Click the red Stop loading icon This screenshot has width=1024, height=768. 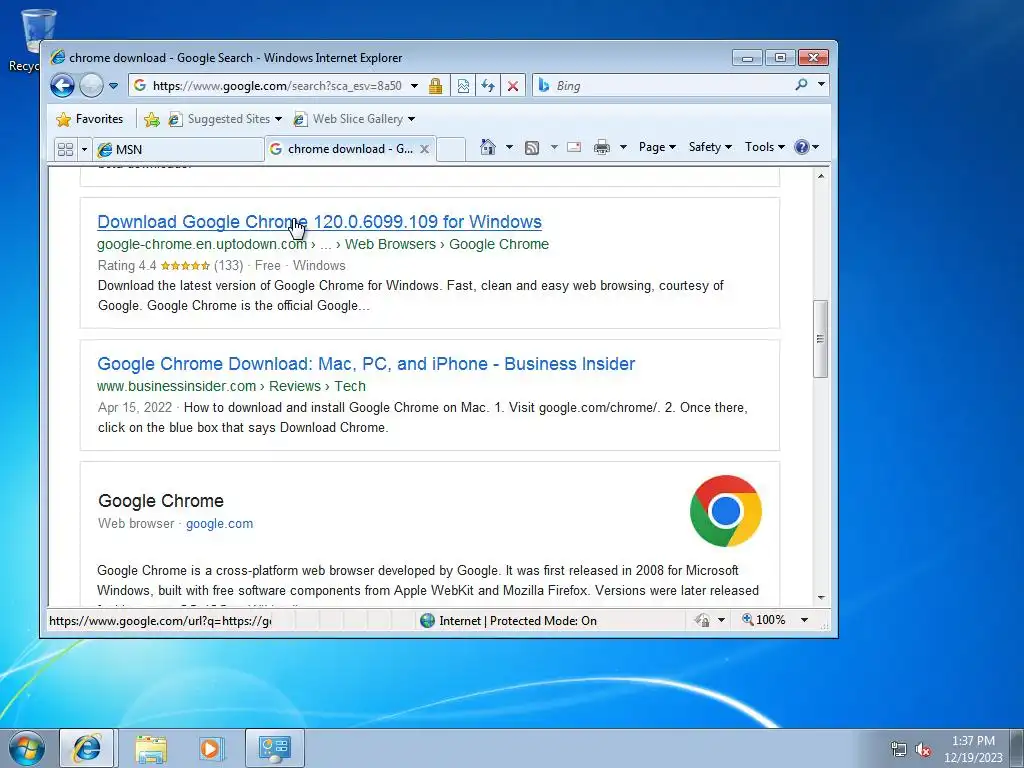[x=513, y=86]
